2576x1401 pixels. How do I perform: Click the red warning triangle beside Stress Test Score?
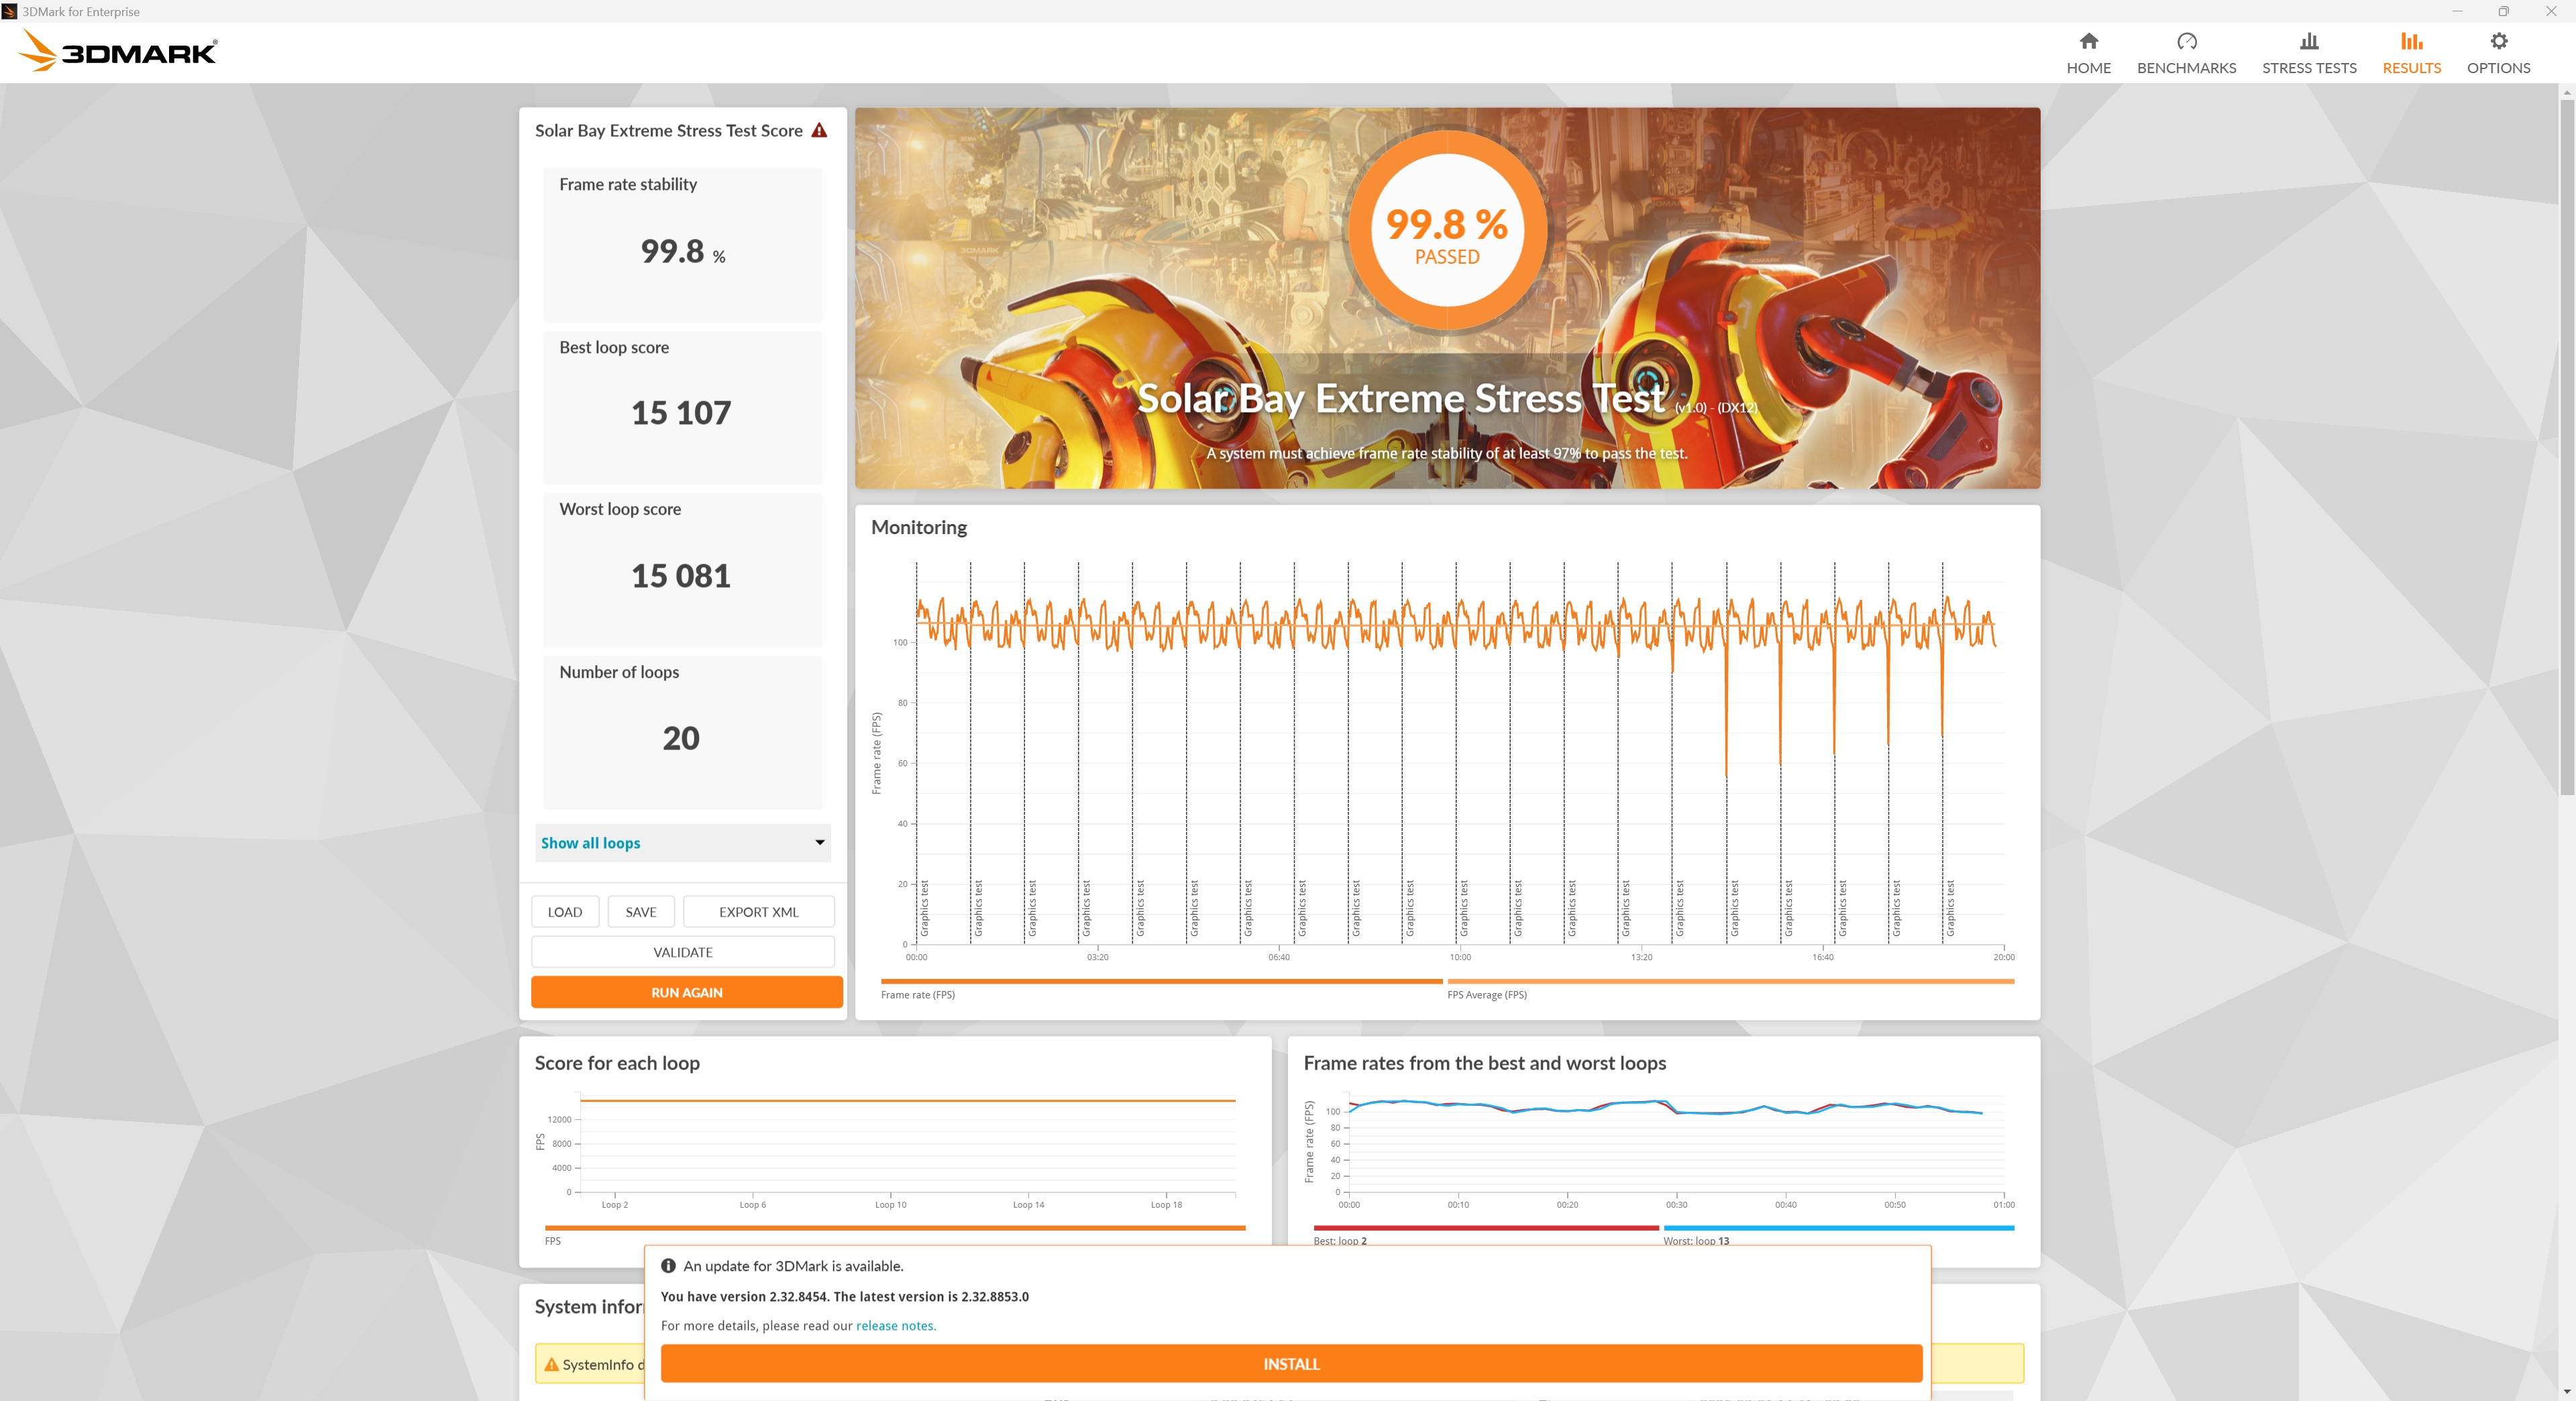819,131
